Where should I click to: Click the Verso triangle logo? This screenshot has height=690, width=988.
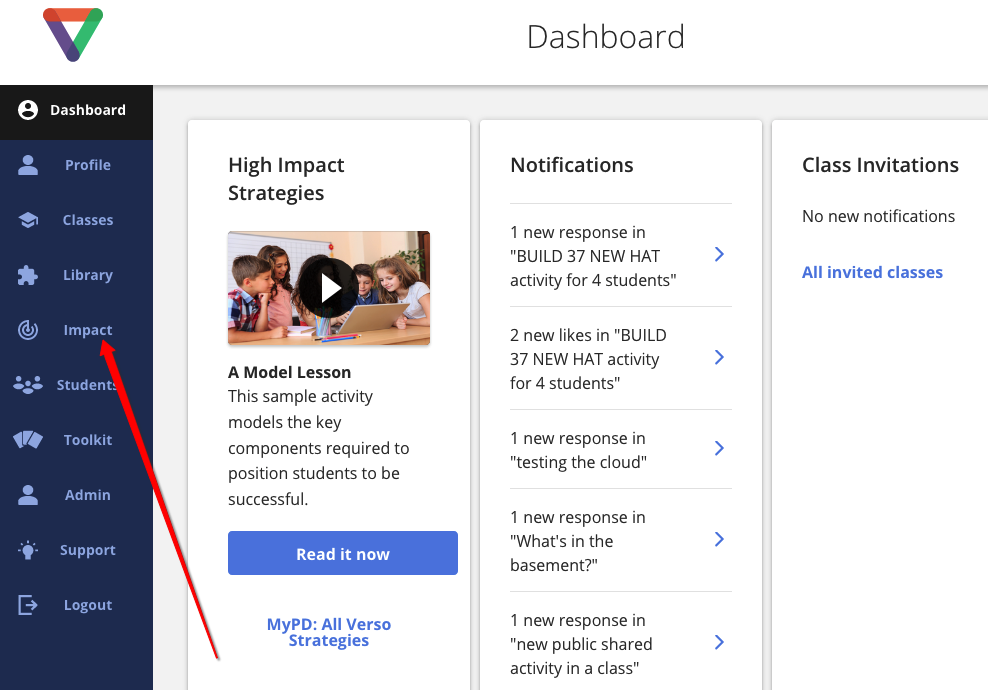click(x=73, y=35)
